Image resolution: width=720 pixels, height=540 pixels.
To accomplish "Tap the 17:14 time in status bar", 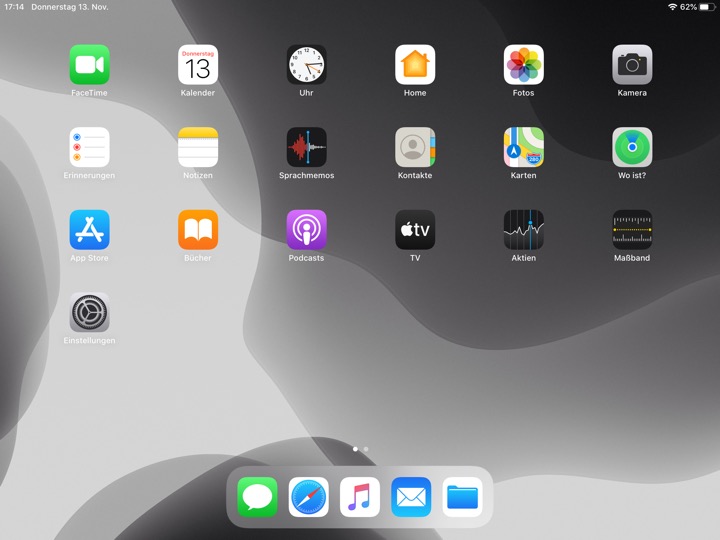I will point(14,7).
